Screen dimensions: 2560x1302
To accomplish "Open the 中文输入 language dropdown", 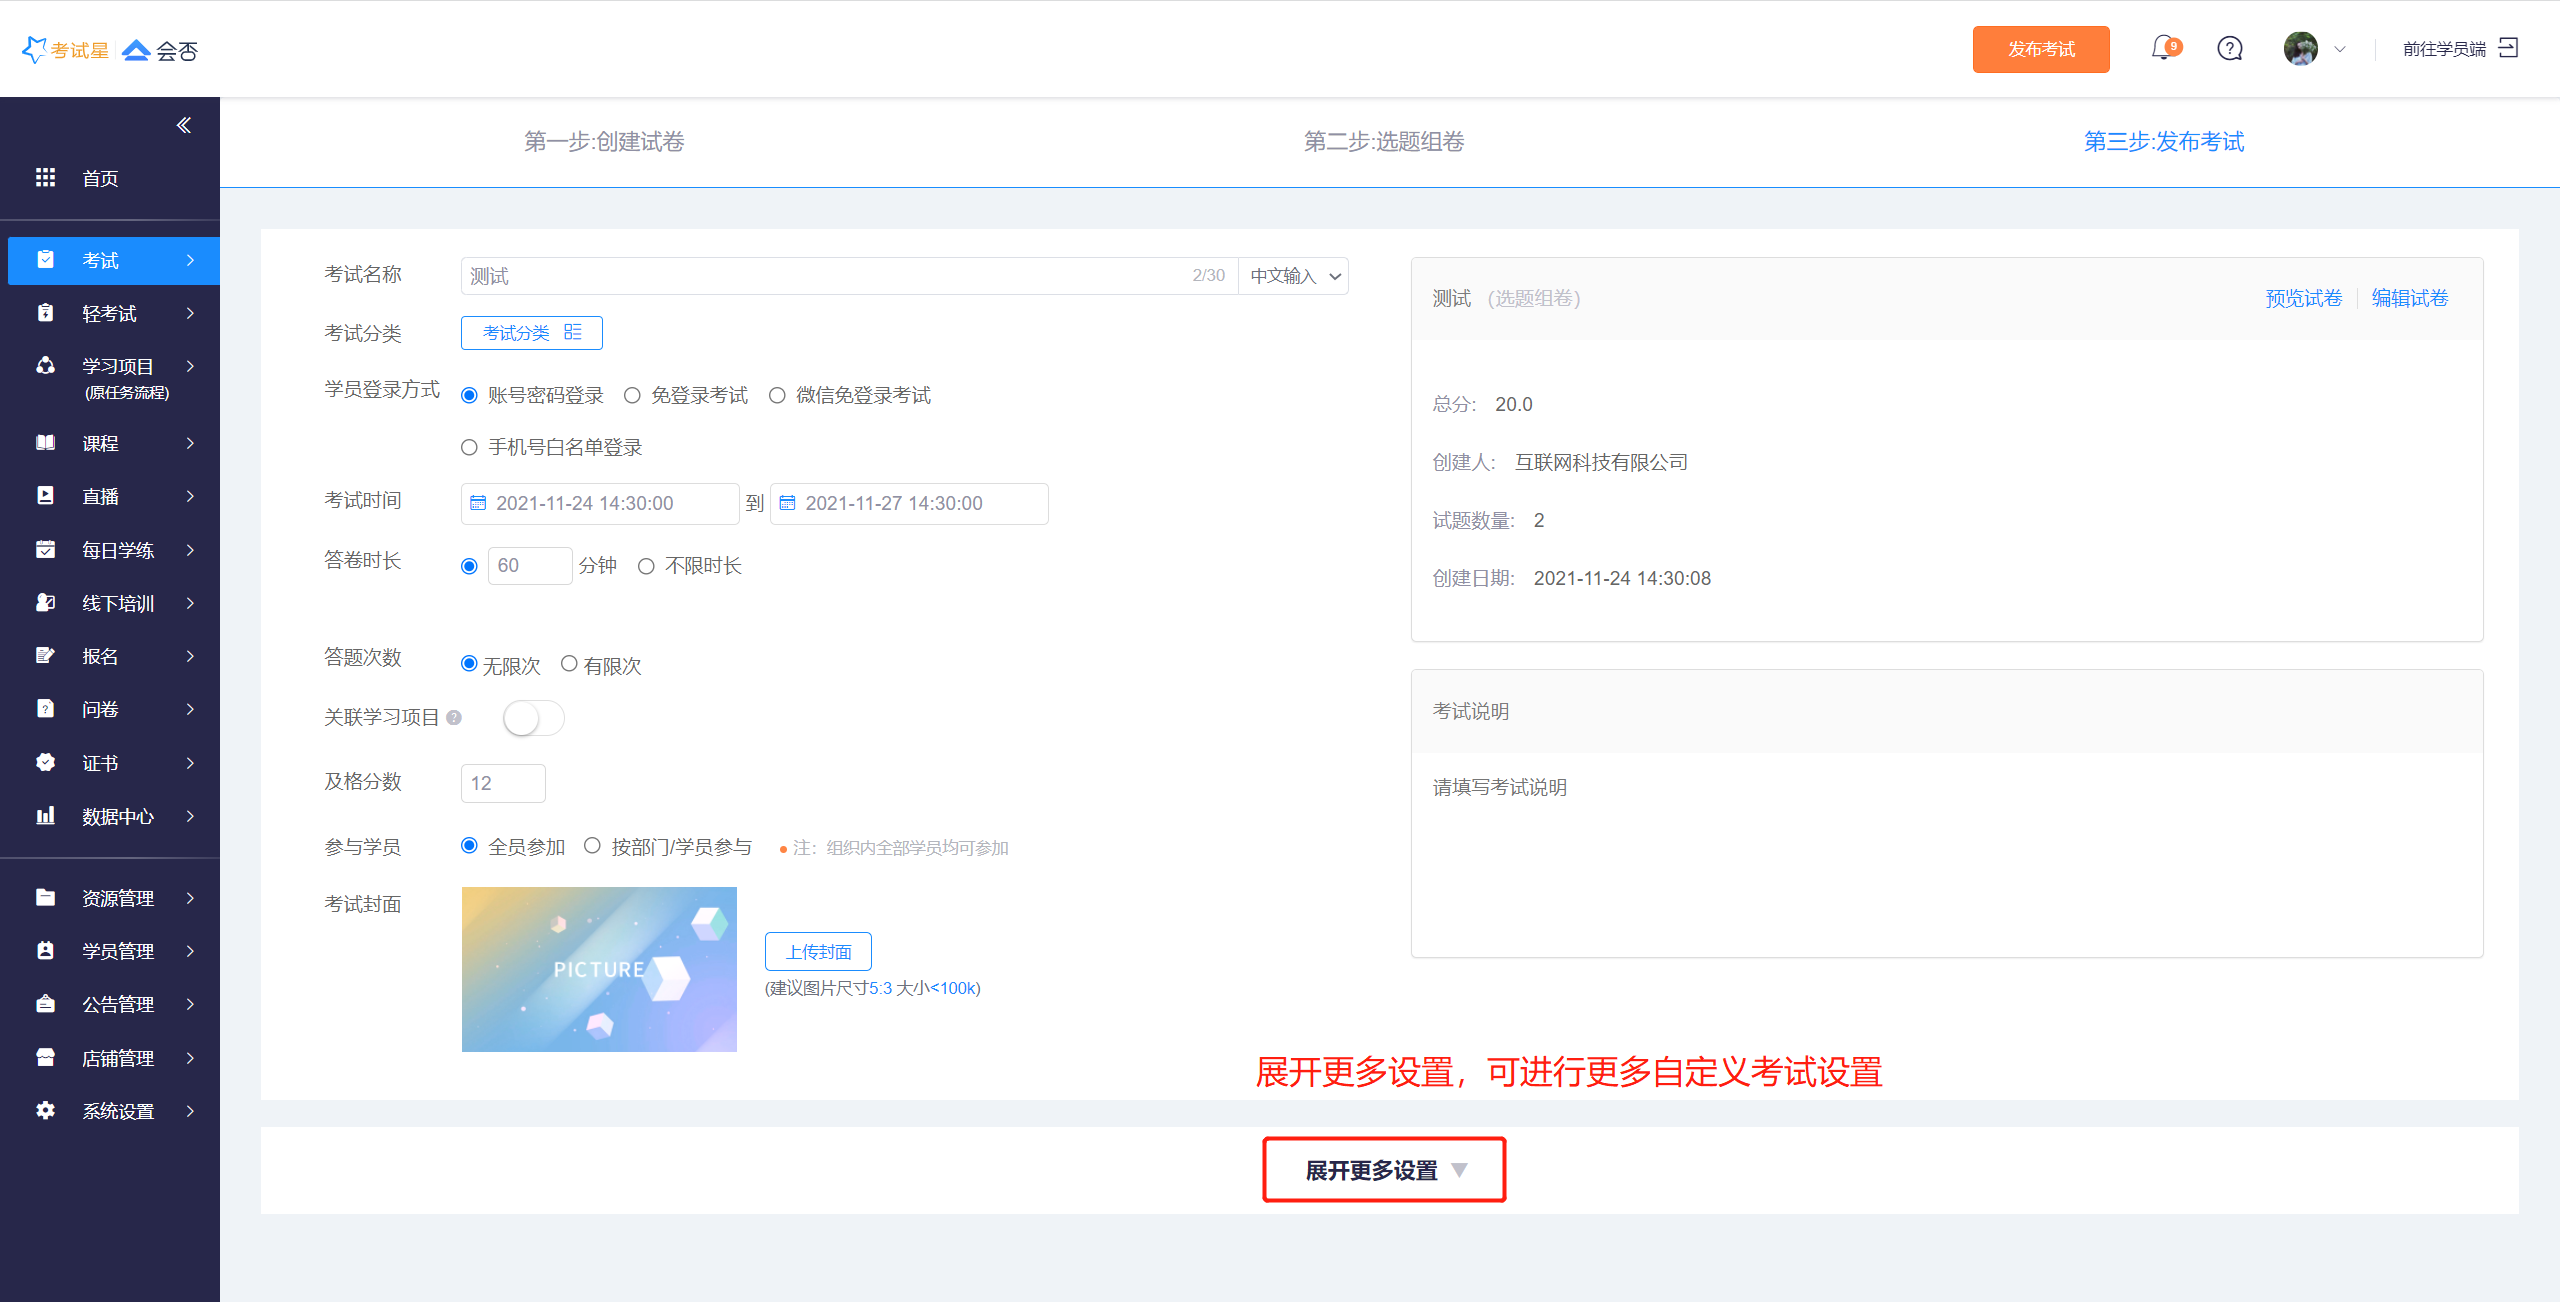I will click(1294, 276).
